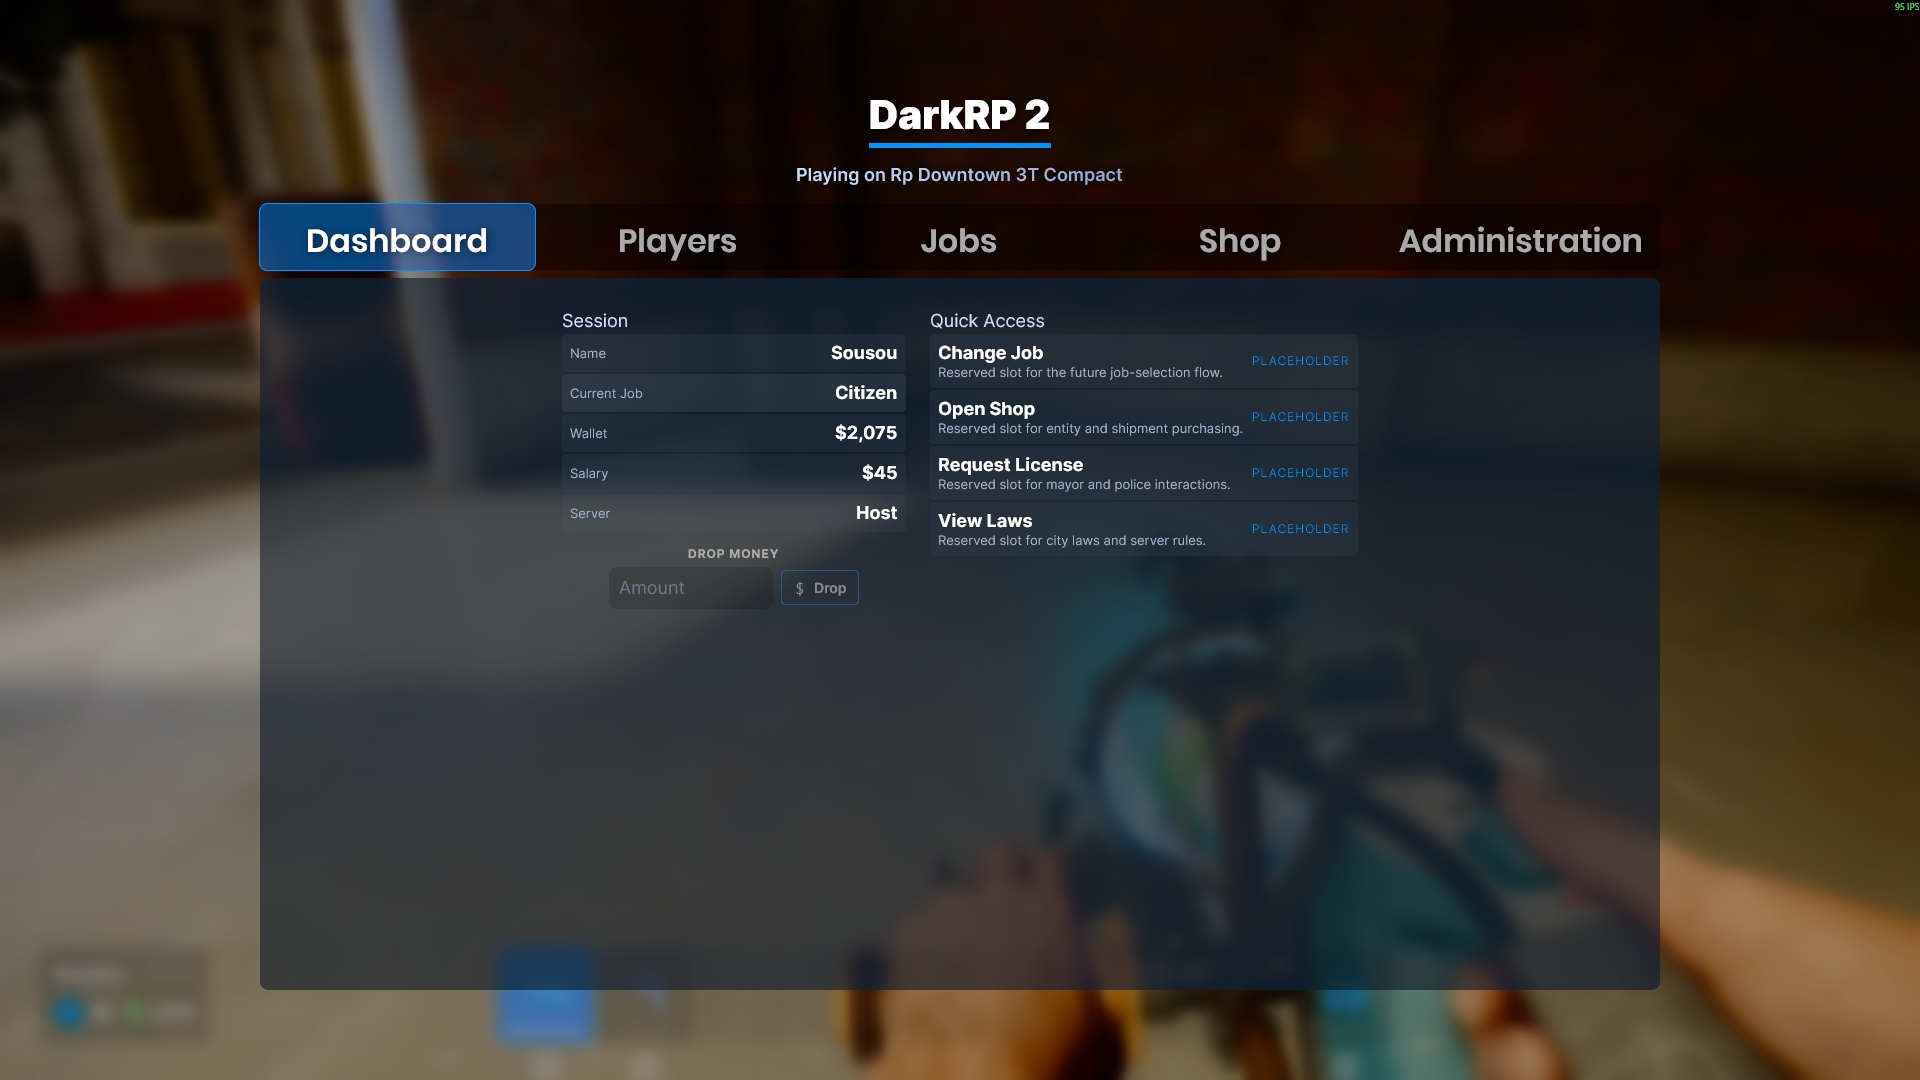The width and height of the screenshot is (1920, 1080).
Task: Click the Open Shop quick access entry
Action: [x=1090, y=417]
